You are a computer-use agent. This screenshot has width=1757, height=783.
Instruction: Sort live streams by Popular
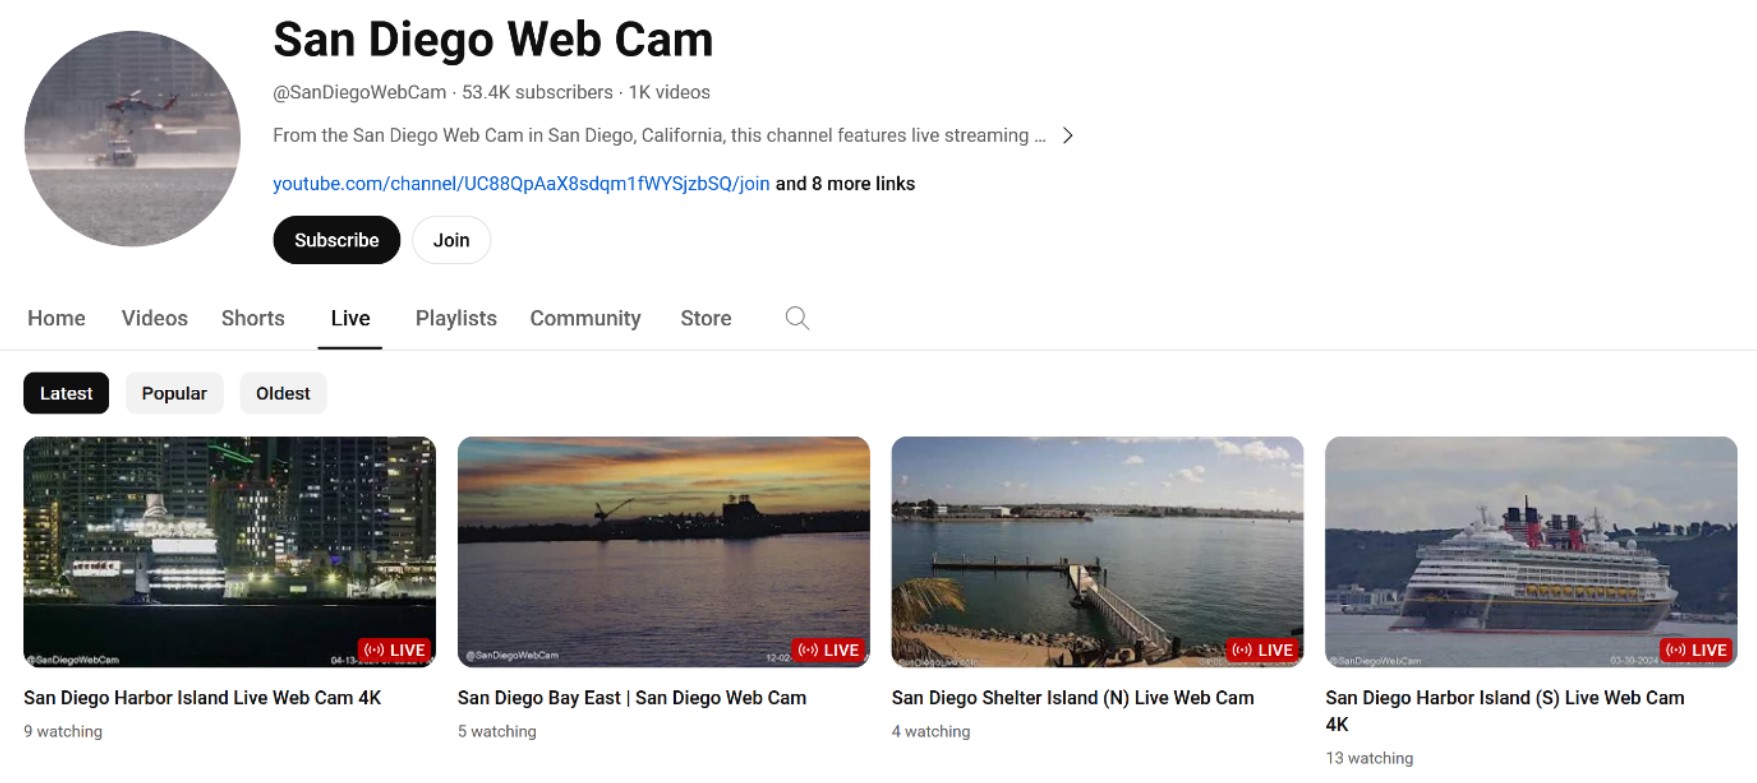click(x=174, y=393)
